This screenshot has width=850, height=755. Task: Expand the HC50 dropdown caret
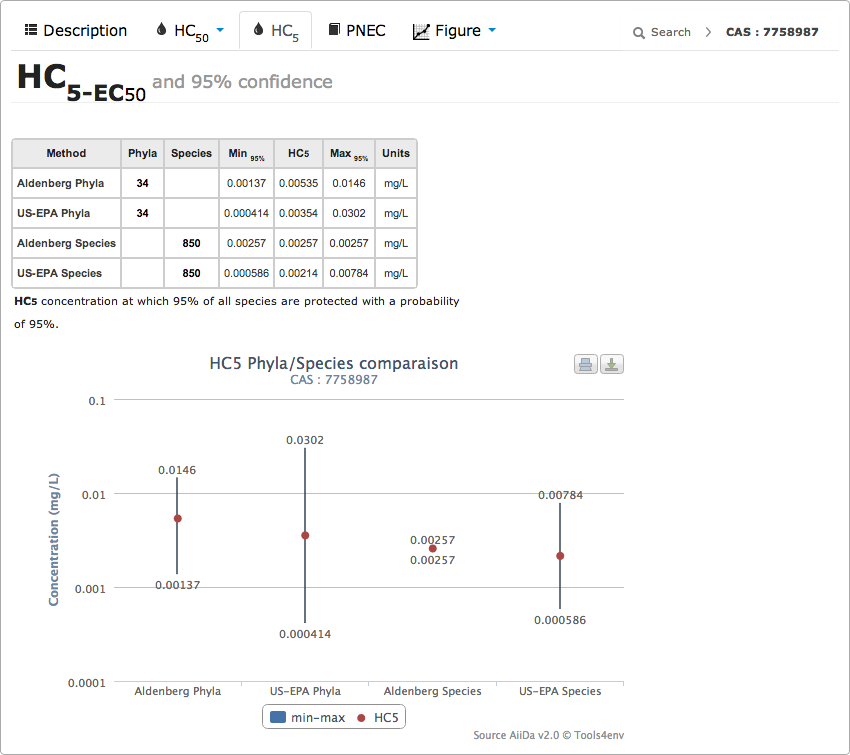pos(220,31)
